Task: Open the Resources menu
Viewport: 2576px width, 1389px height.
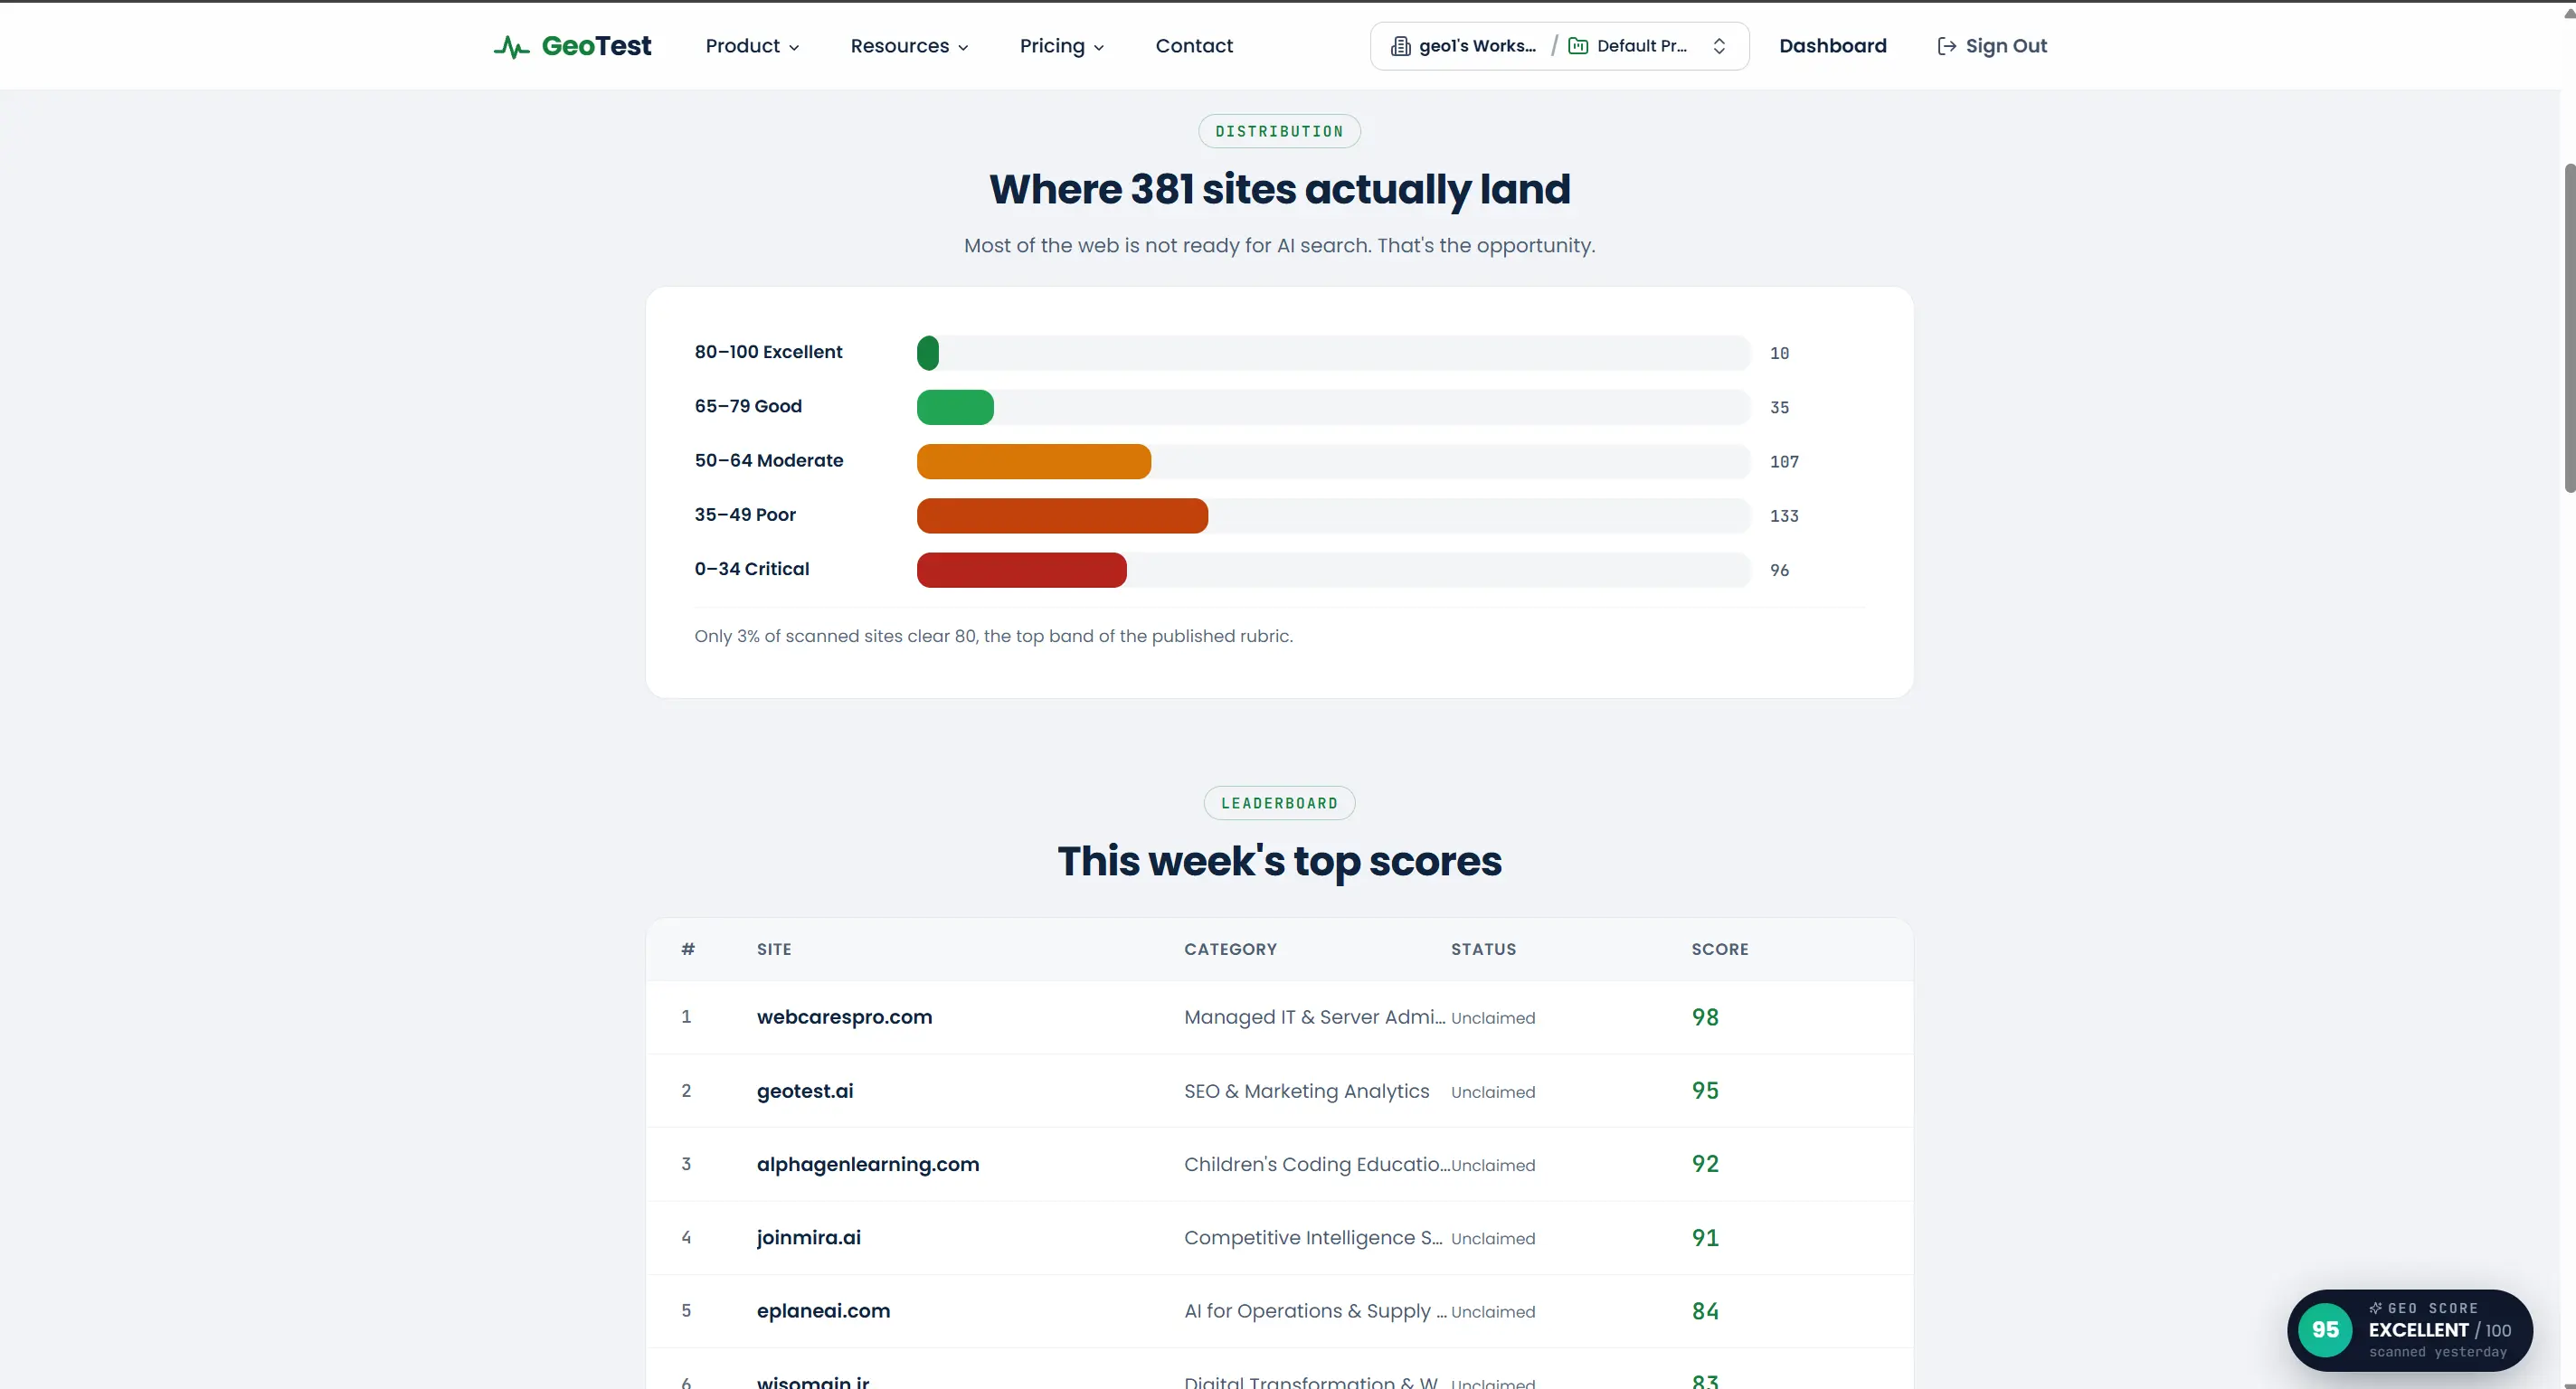Action: click(x=909, y=46)
